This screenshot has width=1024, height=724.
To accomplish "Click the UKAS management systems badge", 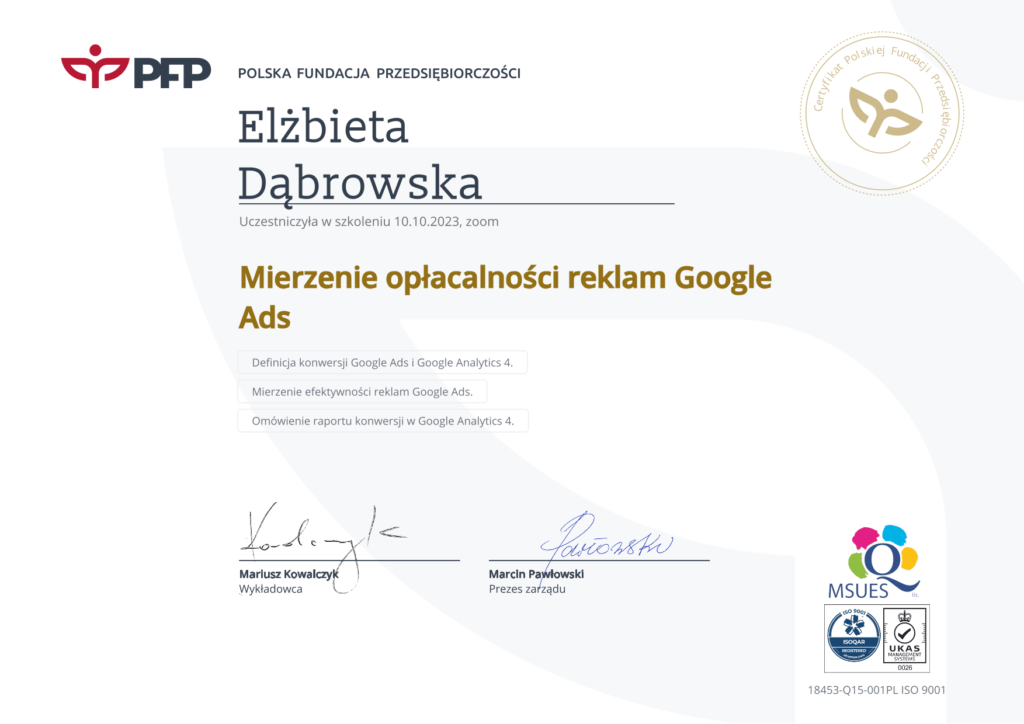I will pos(904,639).
